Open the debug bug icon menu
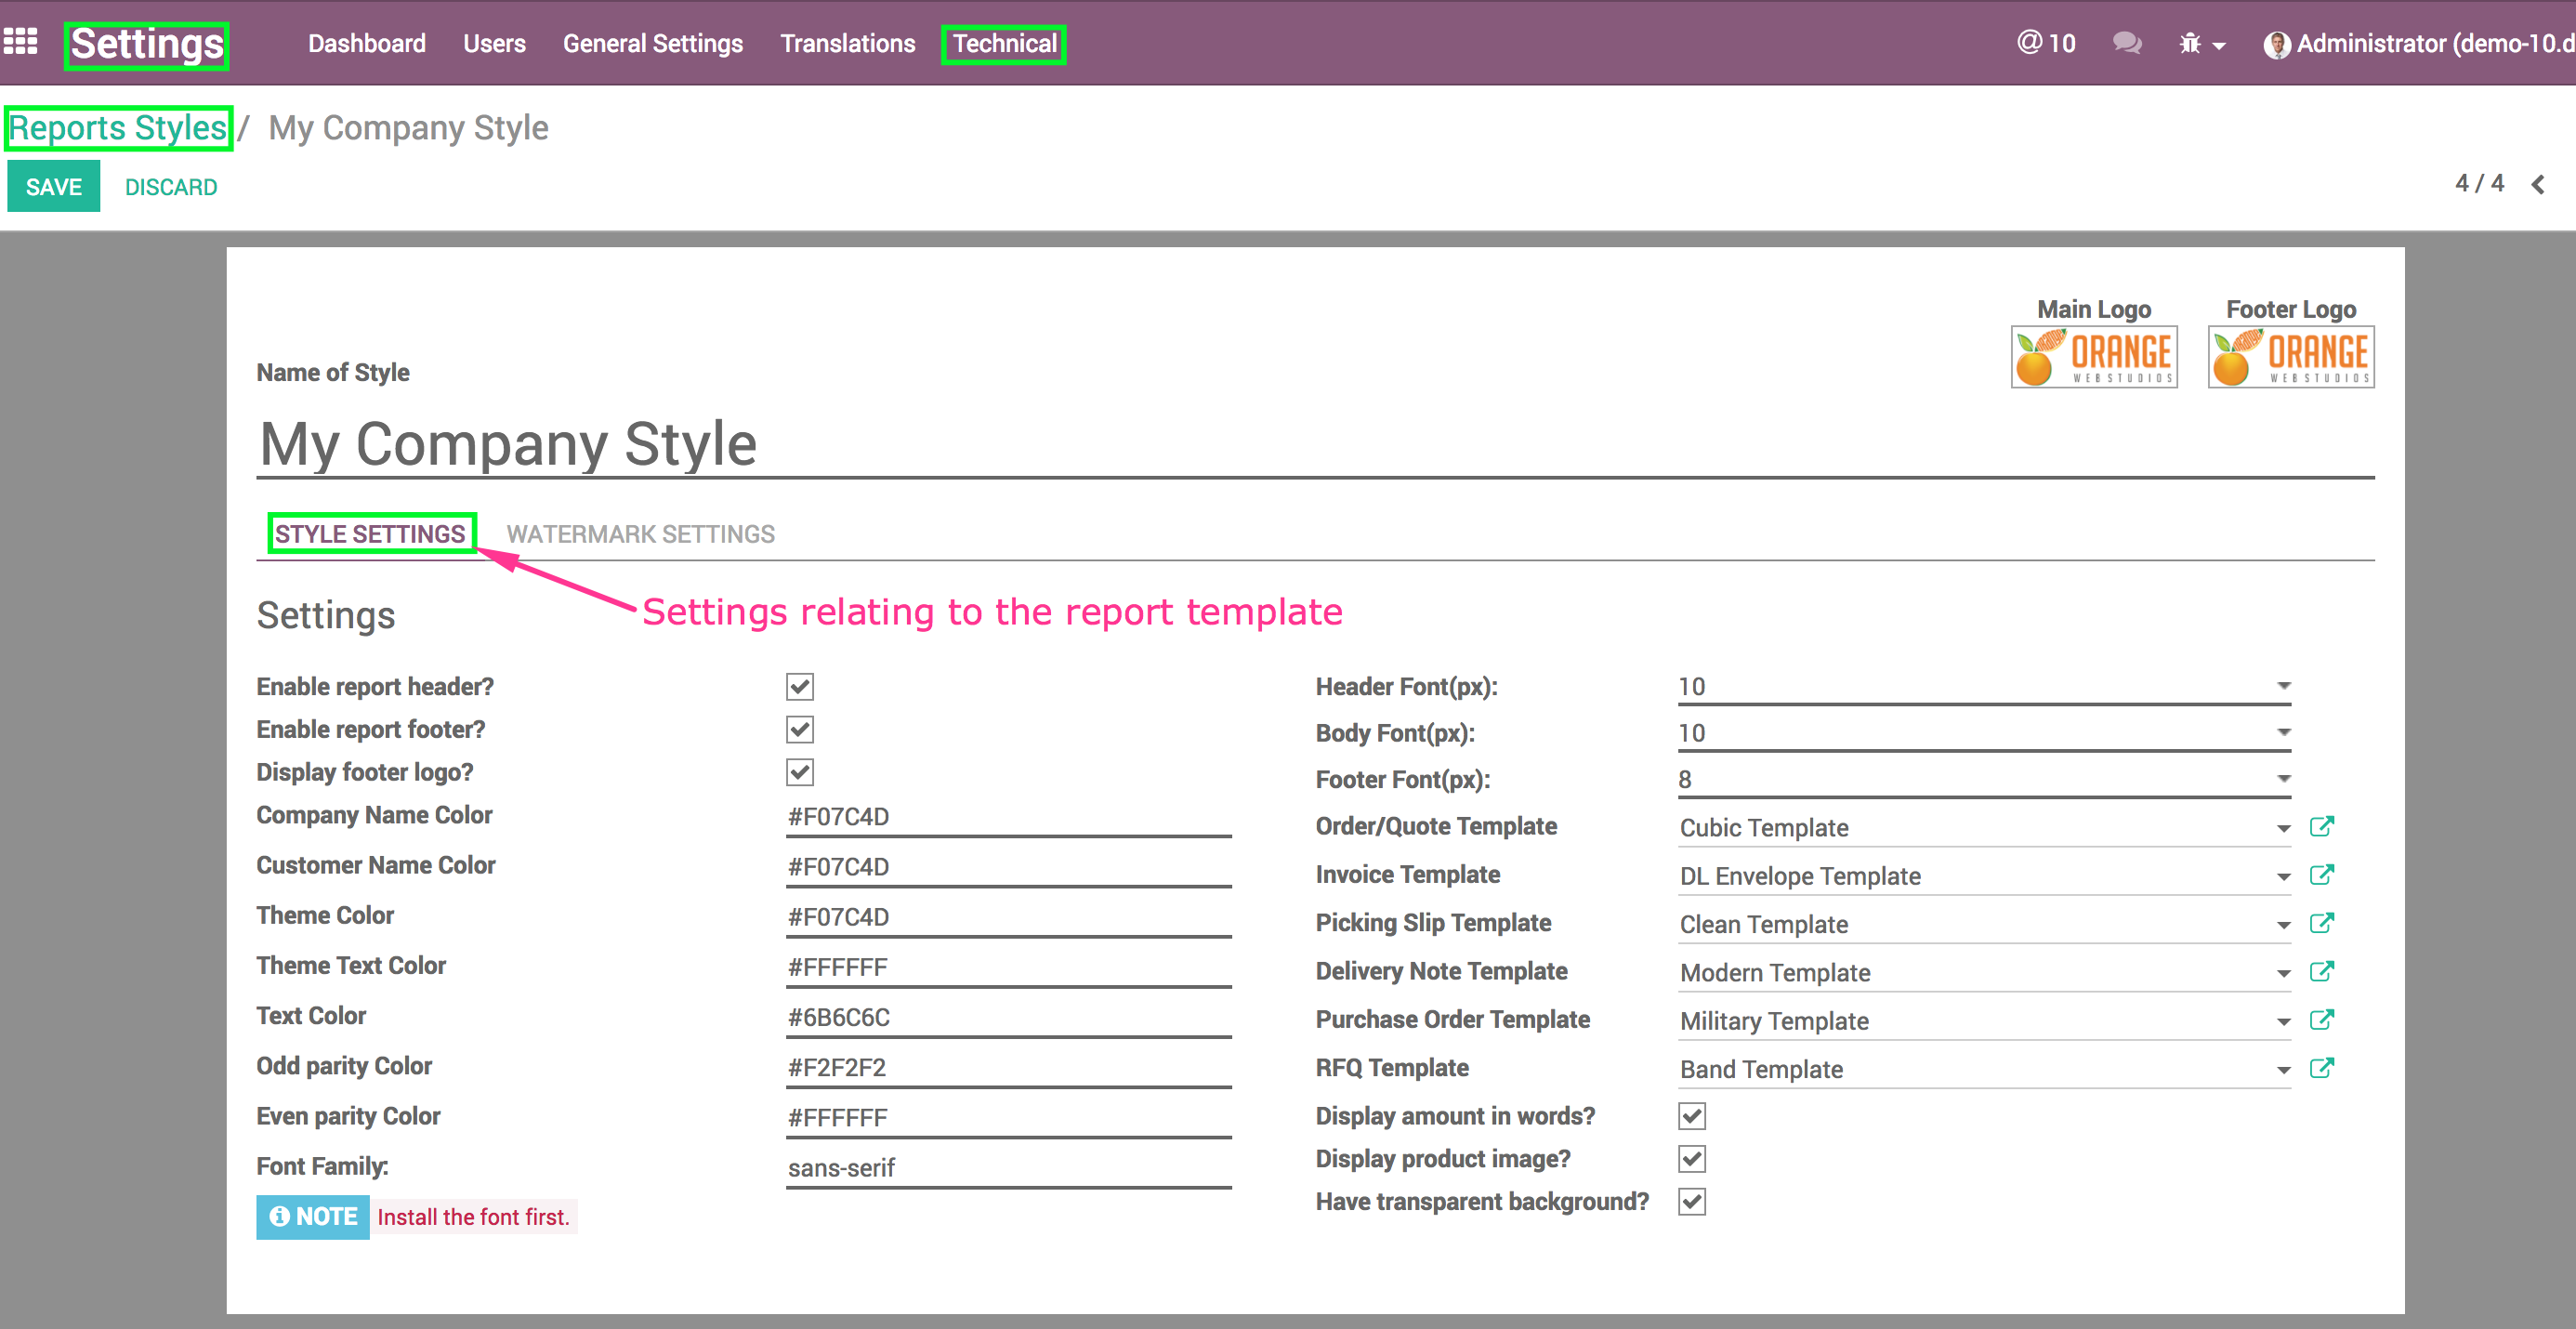The image size is (2576, 1329). (x=2202, y=44)
